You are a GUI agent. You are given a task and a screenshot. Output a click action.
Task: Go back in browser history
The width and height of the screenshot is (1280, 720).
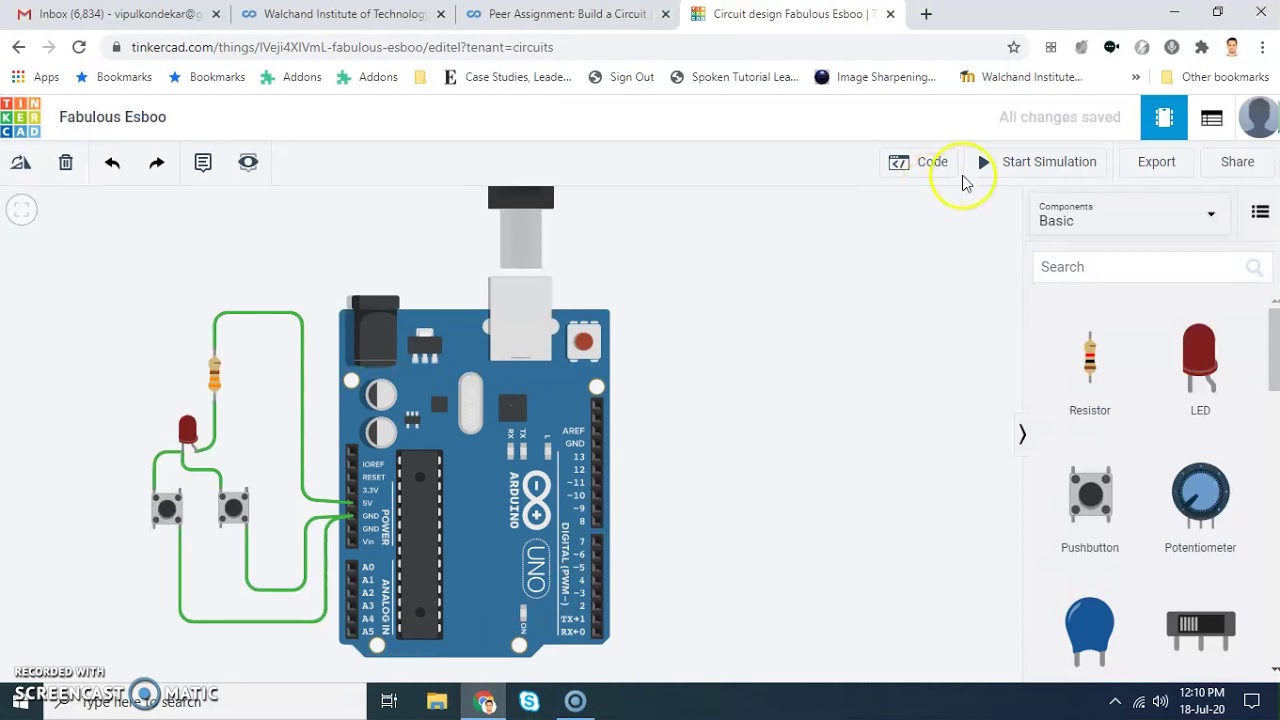19,47
